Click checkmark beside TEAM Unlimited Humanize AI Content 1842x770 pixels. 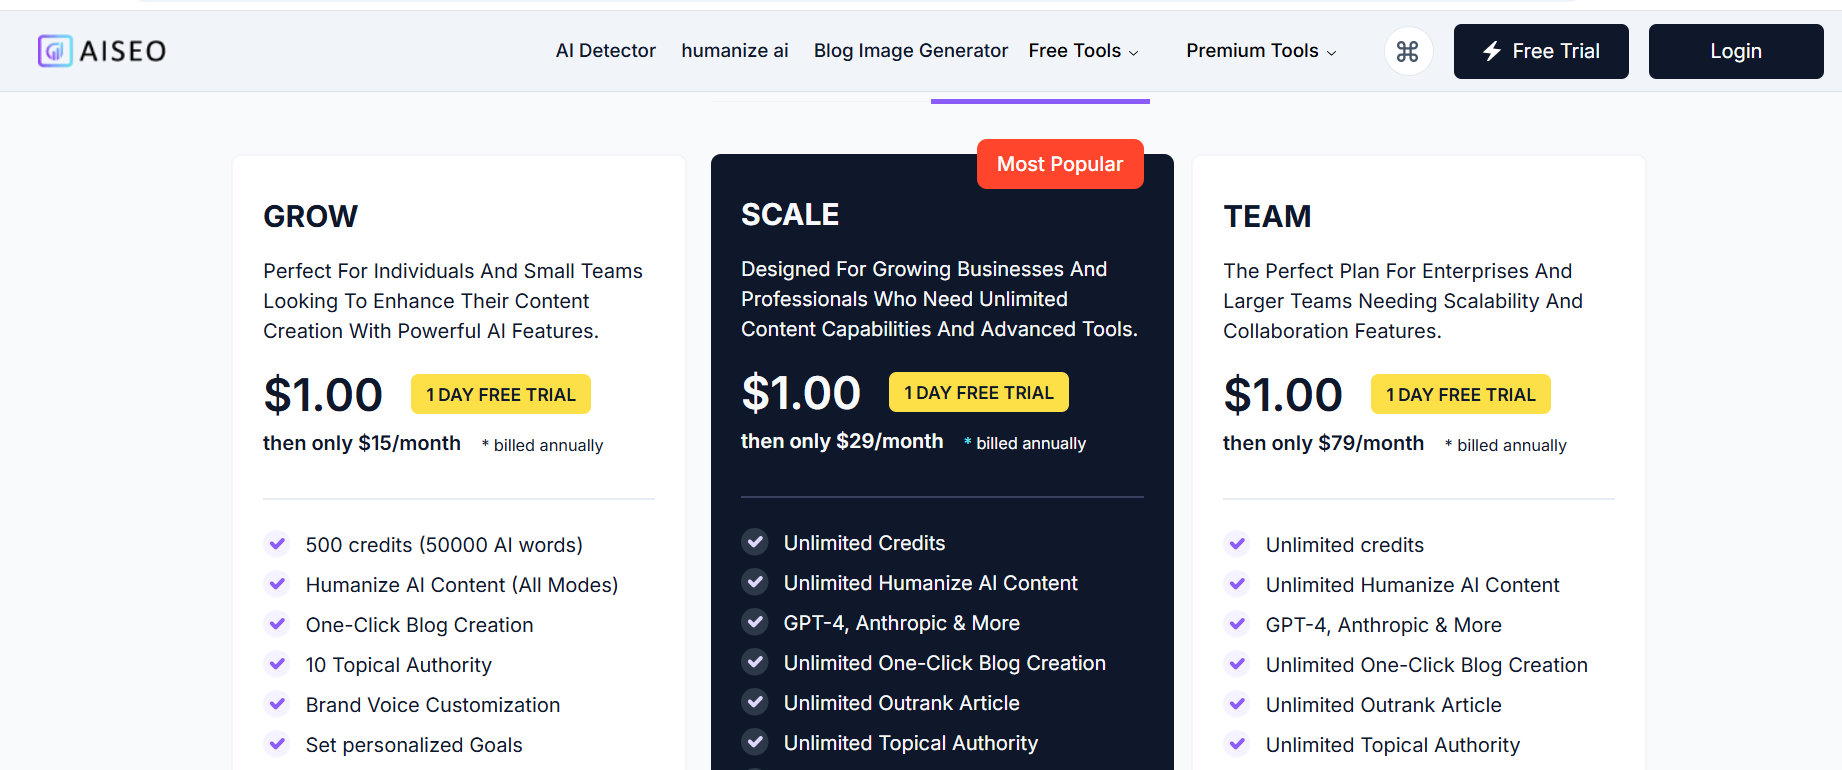coord(1237,584)
